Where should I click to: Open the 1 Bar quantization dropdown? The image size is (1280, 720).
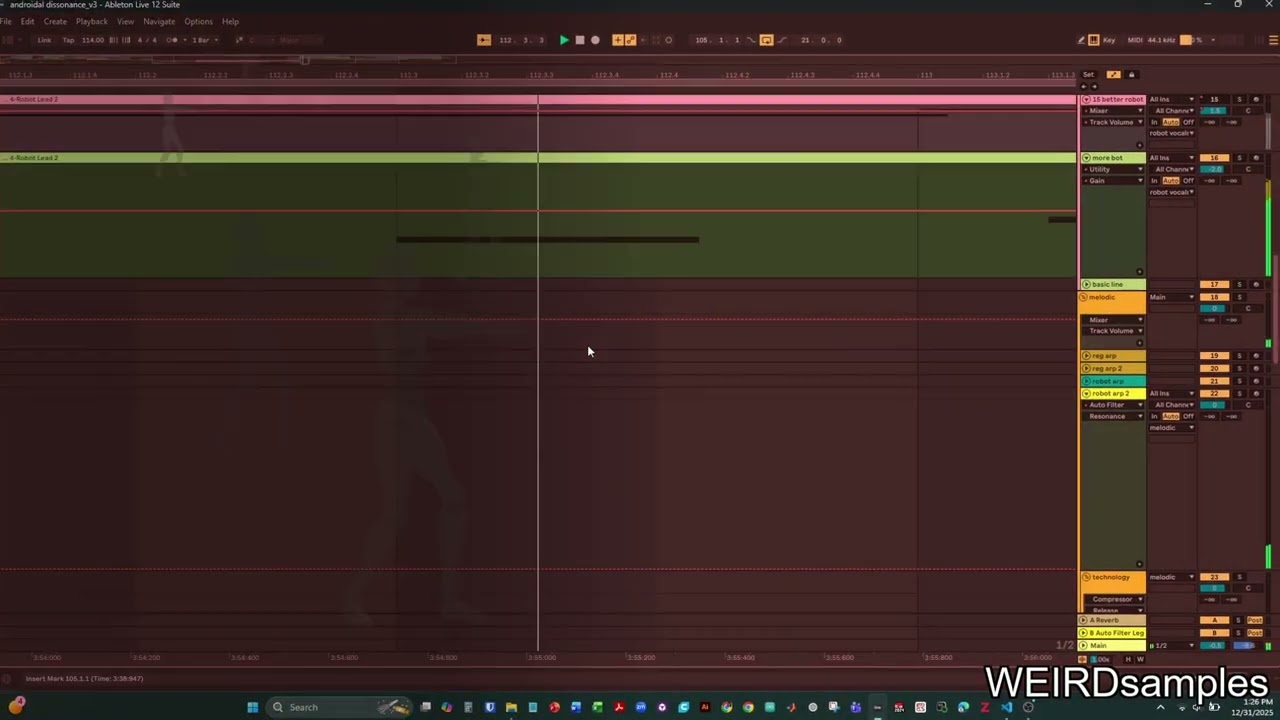tap(204, 40)
